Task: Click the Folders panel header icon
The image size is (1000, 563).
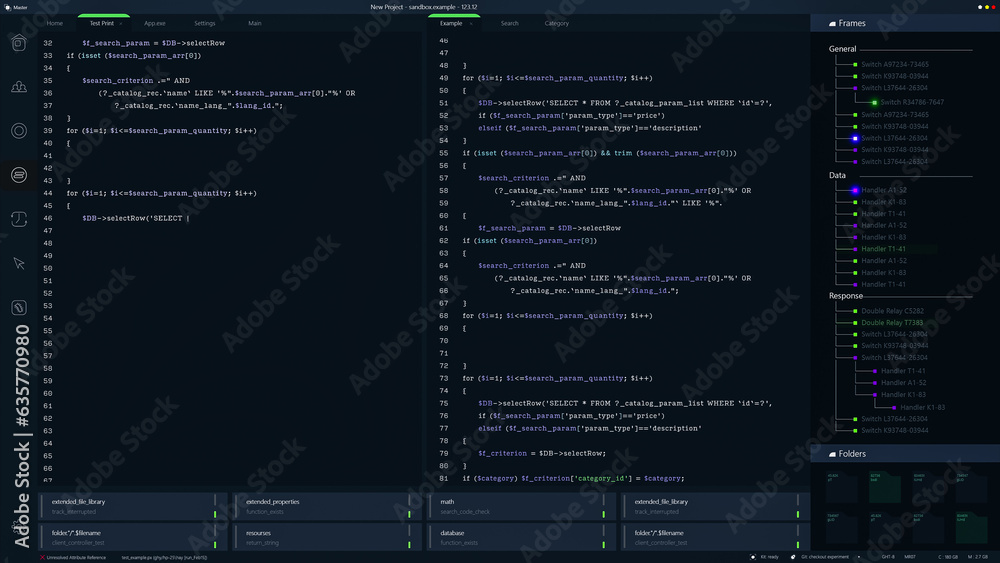Action: point(832,455)
